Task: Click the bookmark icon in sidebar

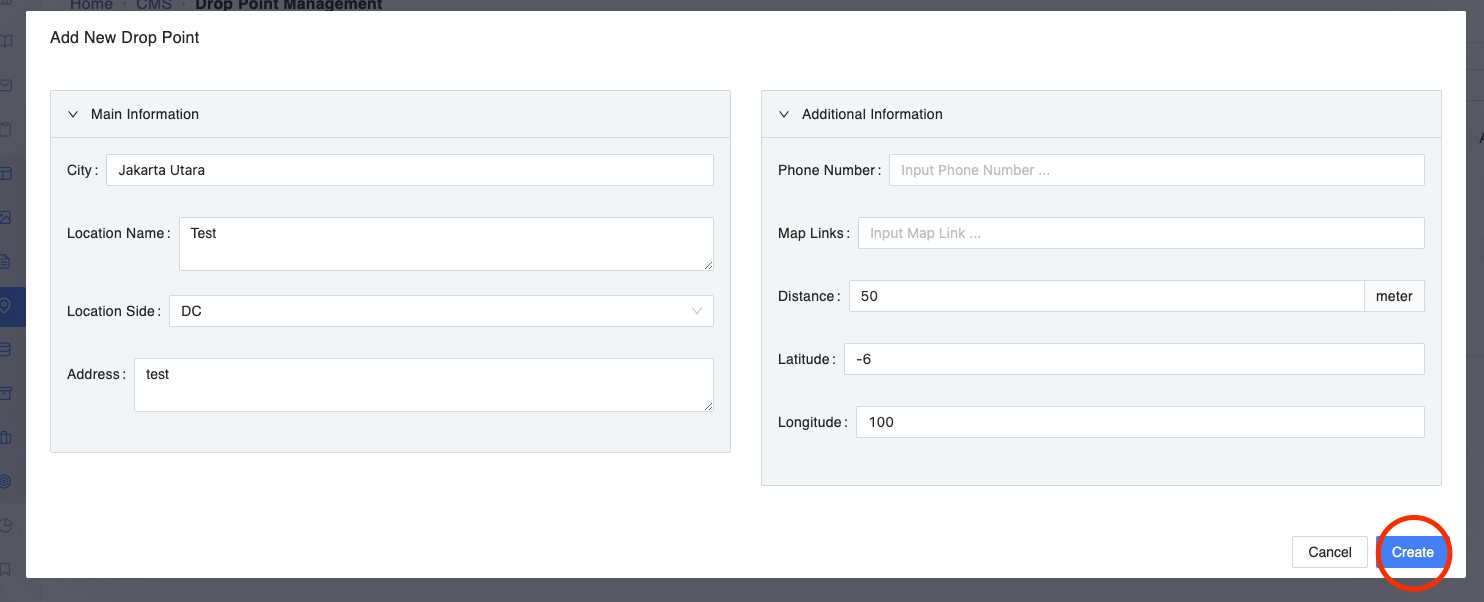Action: tap(6, 569)
